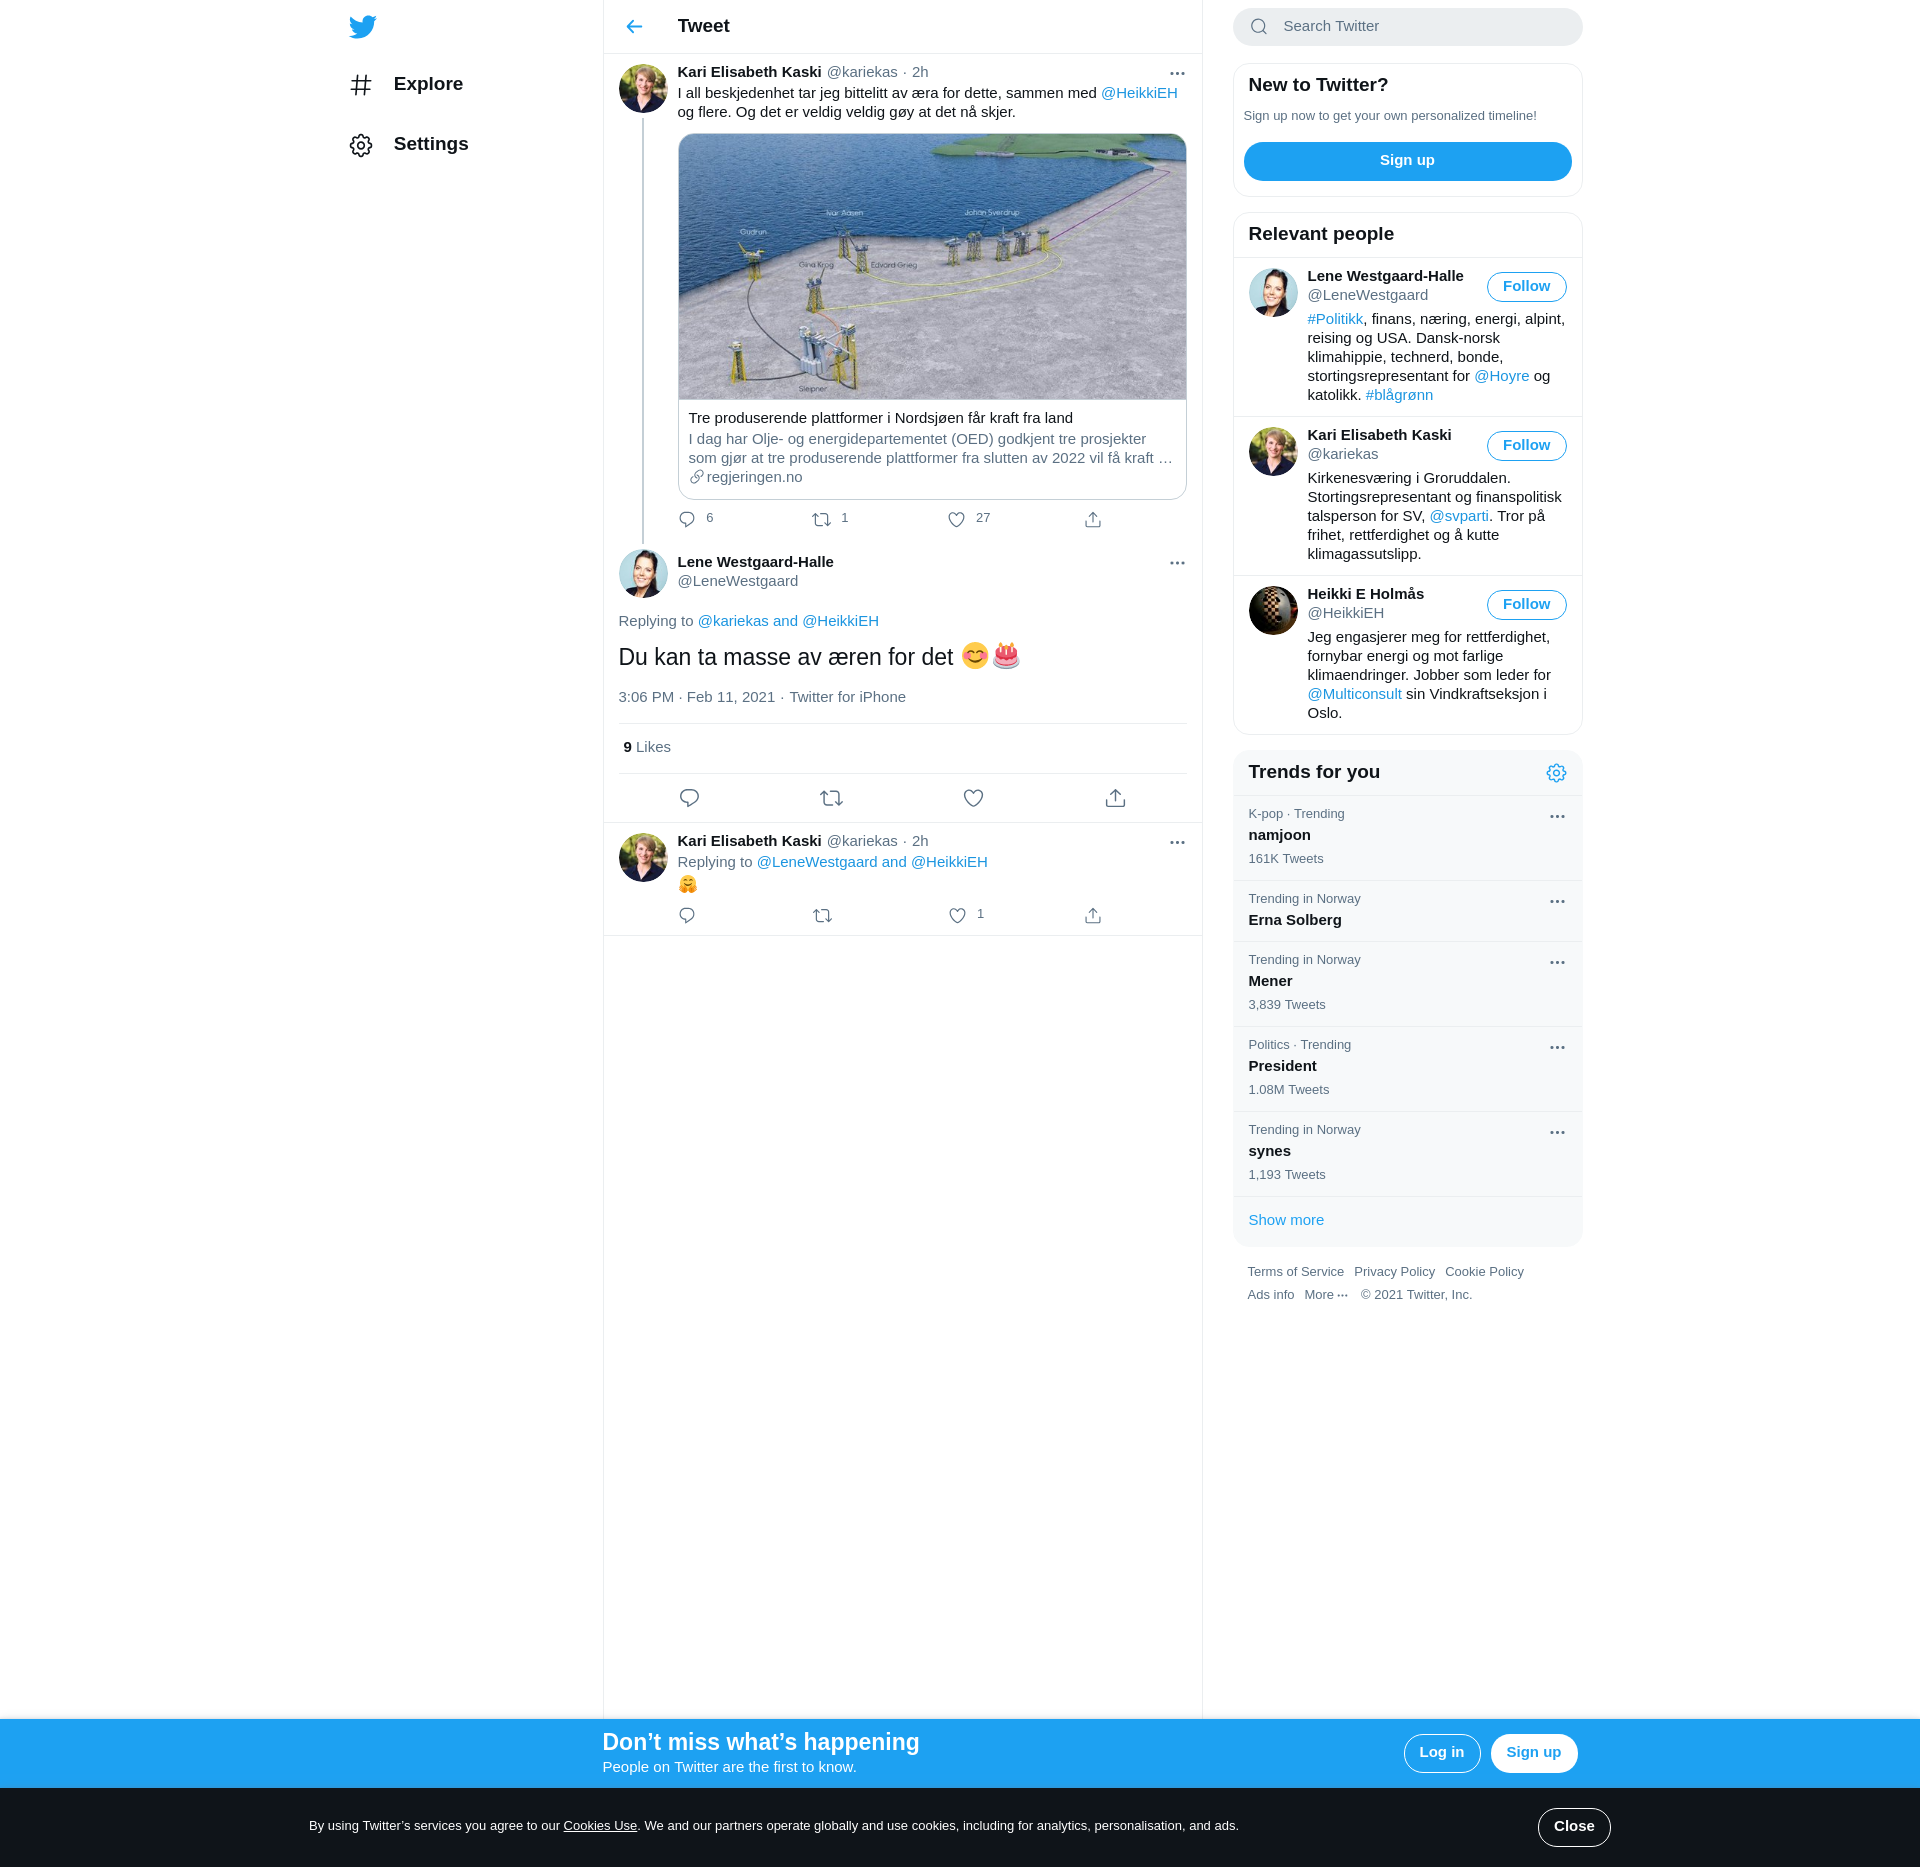Image resolution: width=1920 pixels, height=1867 pixels.
Task: Like Kari's hugging emoji tweet
Action: click(957, 915)
